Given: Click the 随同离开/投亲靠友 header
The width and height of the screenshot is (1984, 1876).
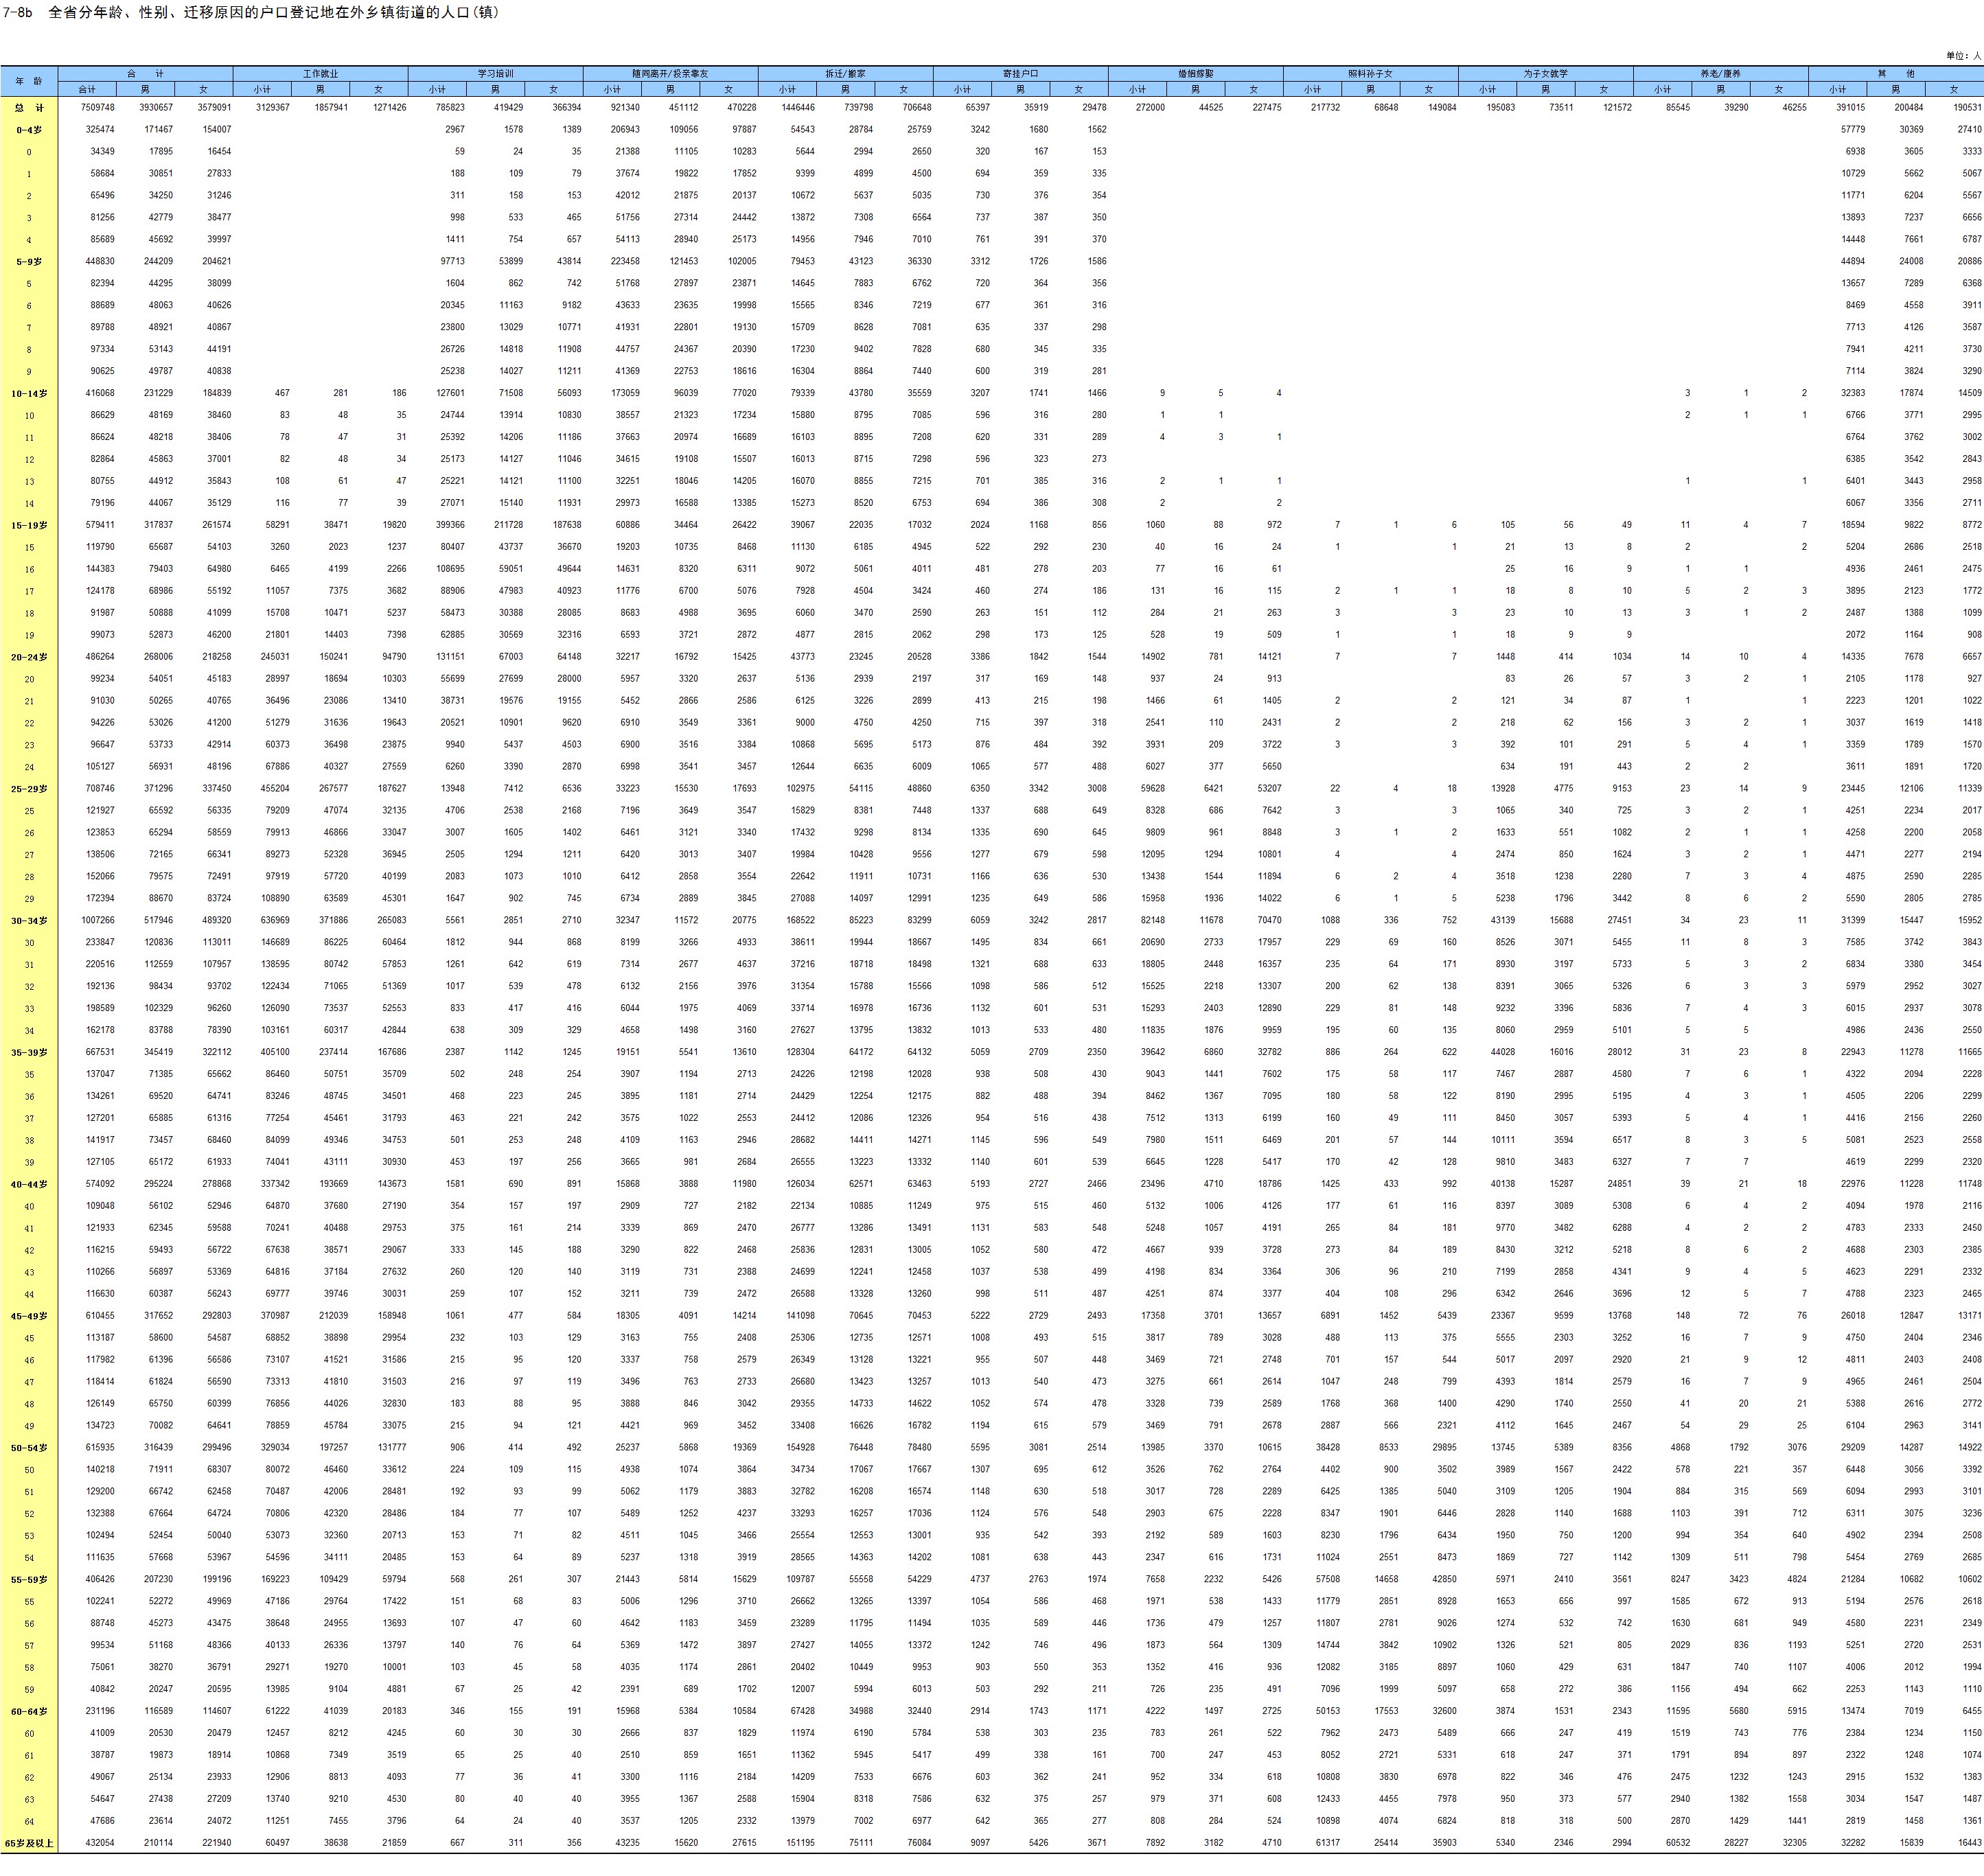Looking at the screenshot, I should click(670, 74).
